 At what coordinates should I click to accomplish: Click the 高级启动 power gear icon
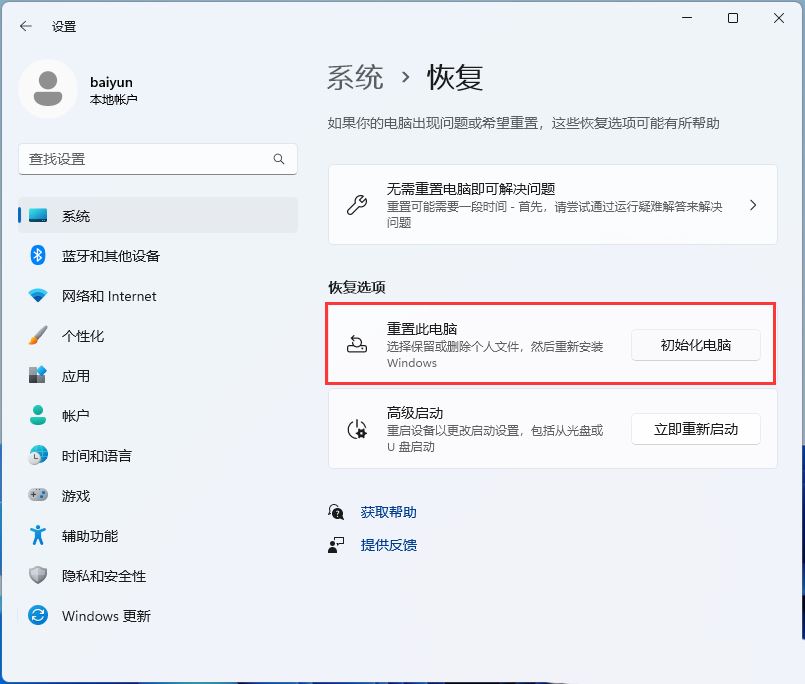coord(357,429)
